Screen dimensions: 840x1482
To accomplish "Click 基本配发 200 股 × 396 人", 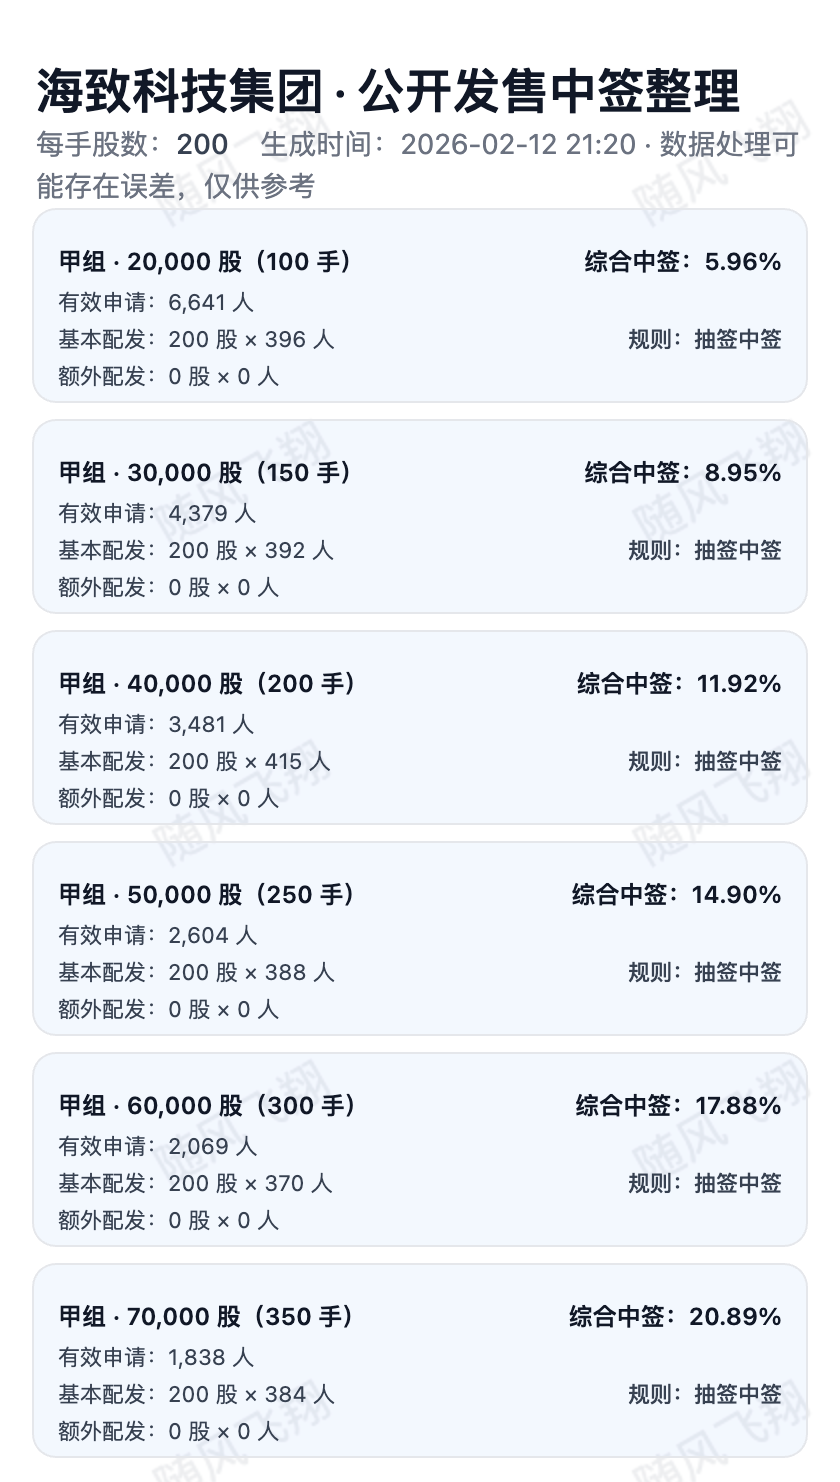I will click(196, 340).
